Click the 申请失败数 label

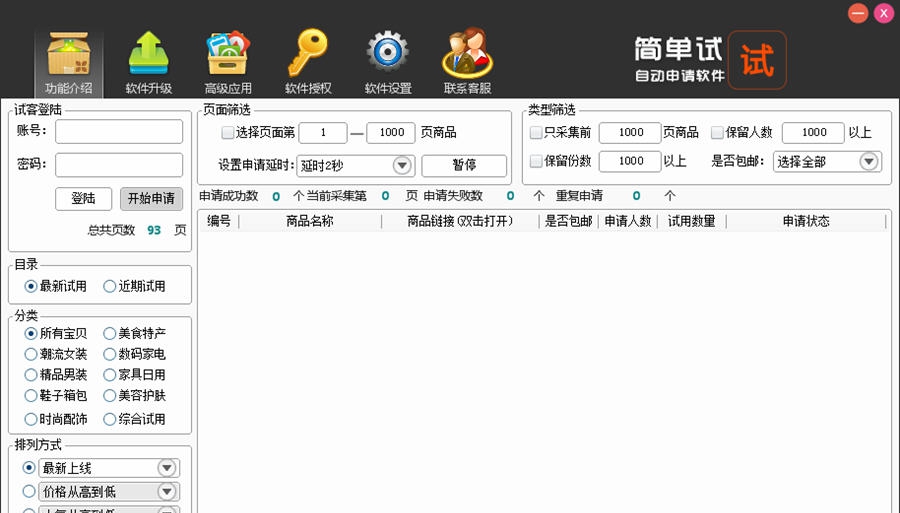453,196
